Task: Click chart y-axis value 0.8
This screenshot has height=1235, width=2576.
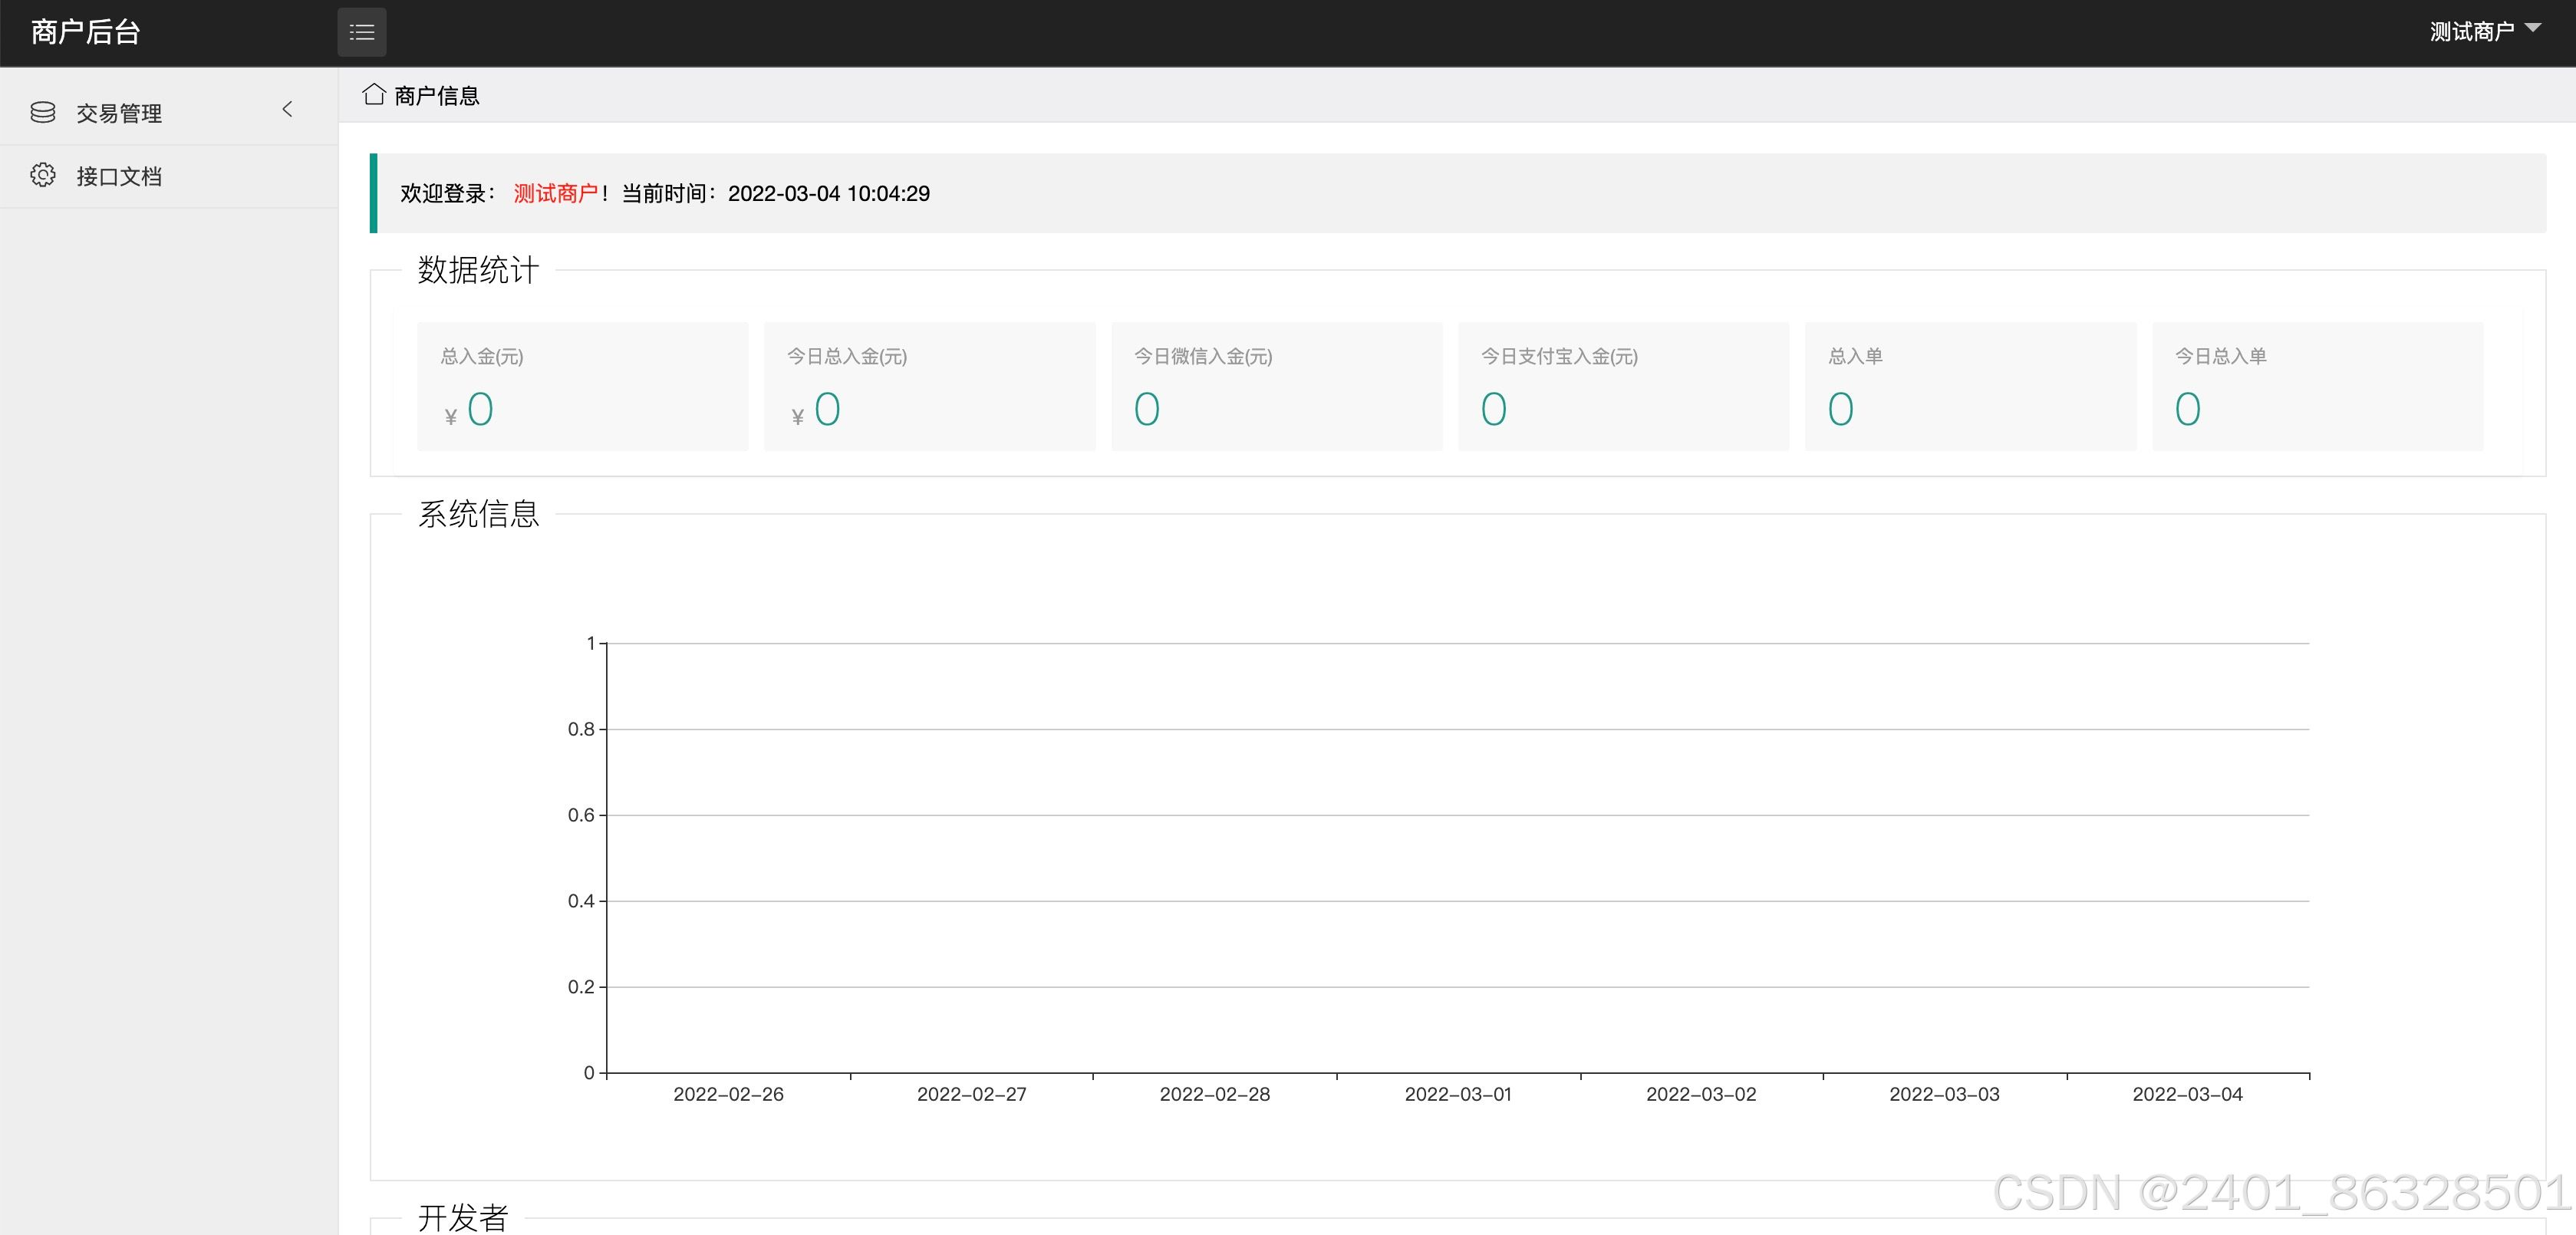Action: click(x=581, y=729)
